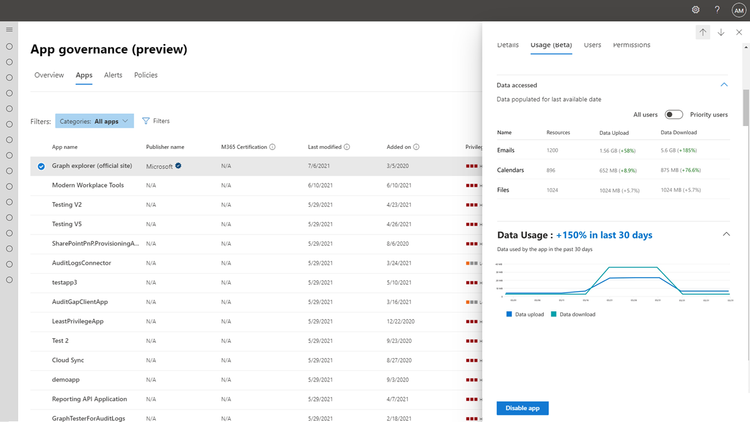750x422 pixels.
Task: Click the Data Download column header
Action: 679,133
